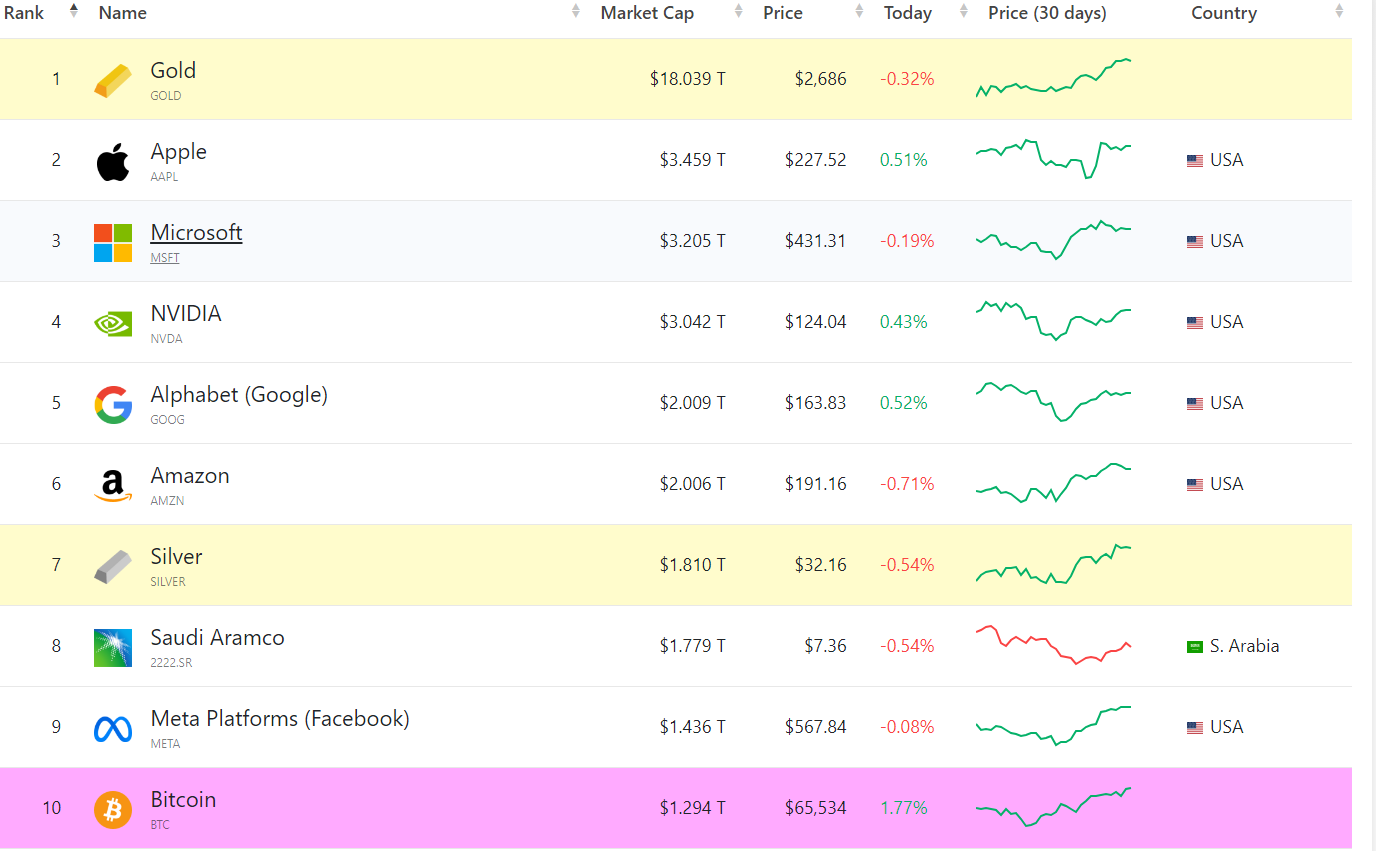Click the Silver bar icon

pos(113,567)
